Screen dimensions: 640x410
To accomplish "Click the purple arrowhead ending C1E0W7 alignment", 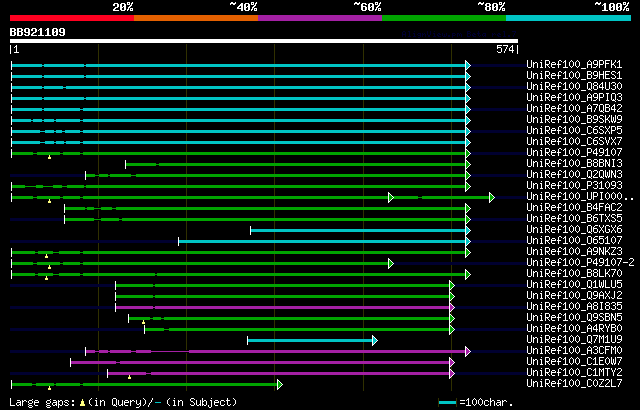I will 451,362.
